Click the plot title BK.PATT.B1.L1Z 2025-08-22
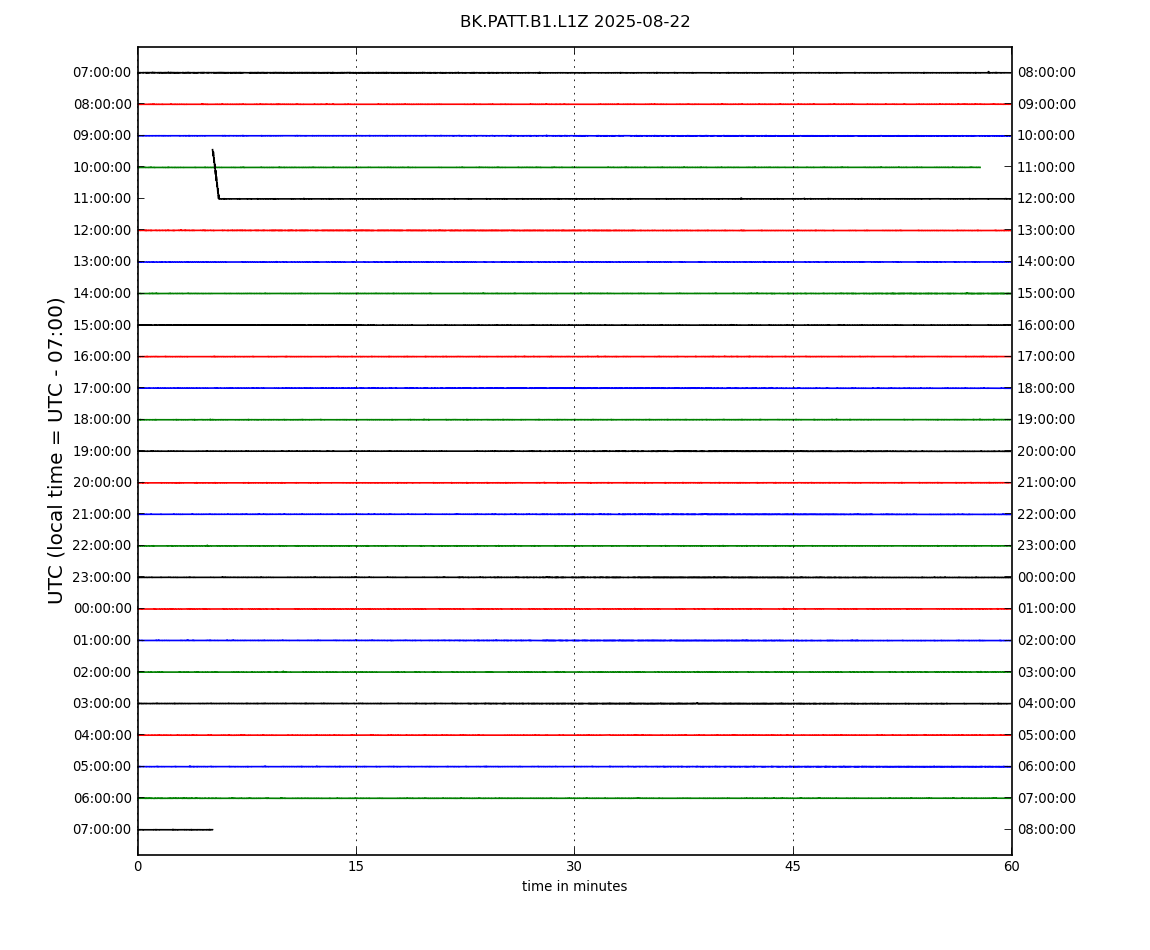Screen dimensions: 1150x950 tap(575, 22)
